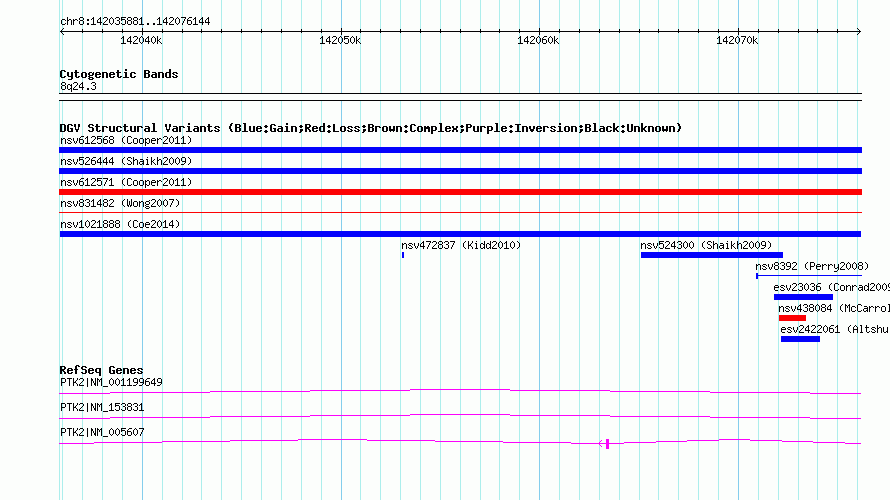Click the DGV Structural Variants track heading

371,128
